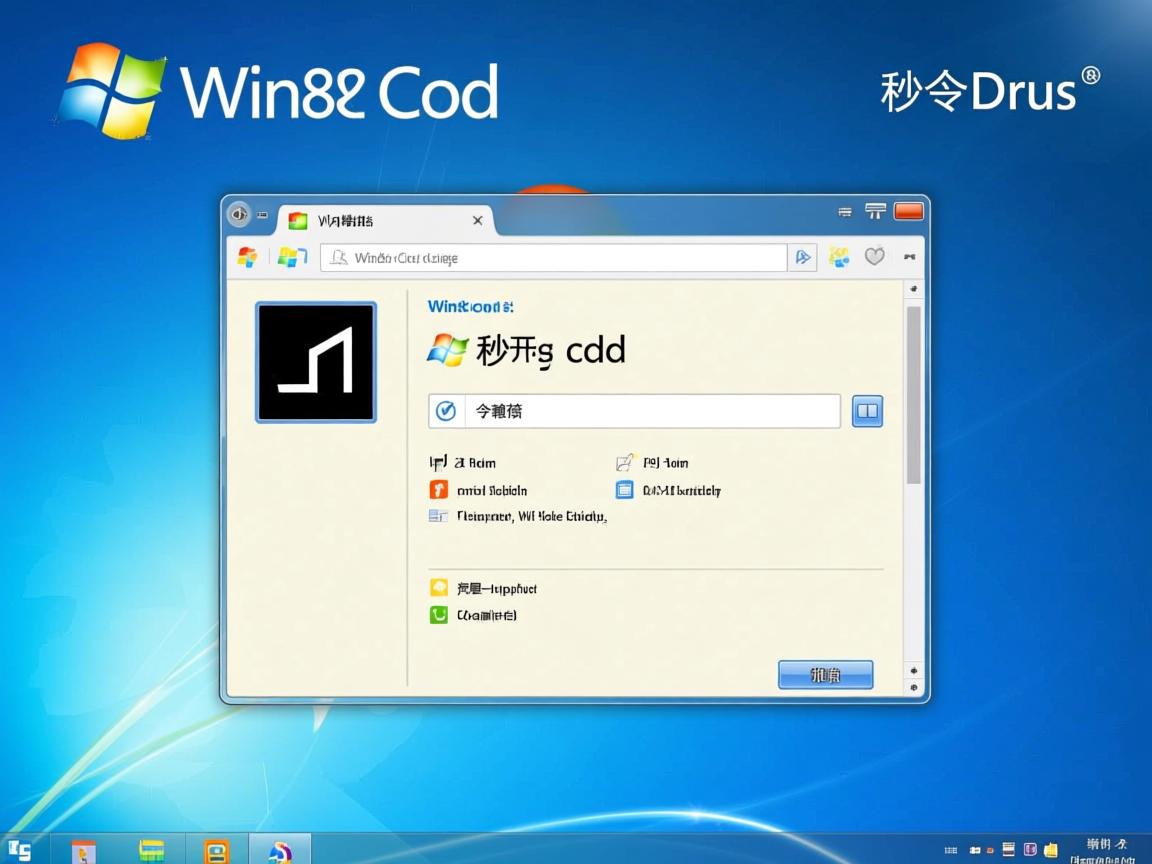1152x864 pixels.
Task: Click the pencil edit icon in the list
Action: pyautogui.click(x=625, y=462)
